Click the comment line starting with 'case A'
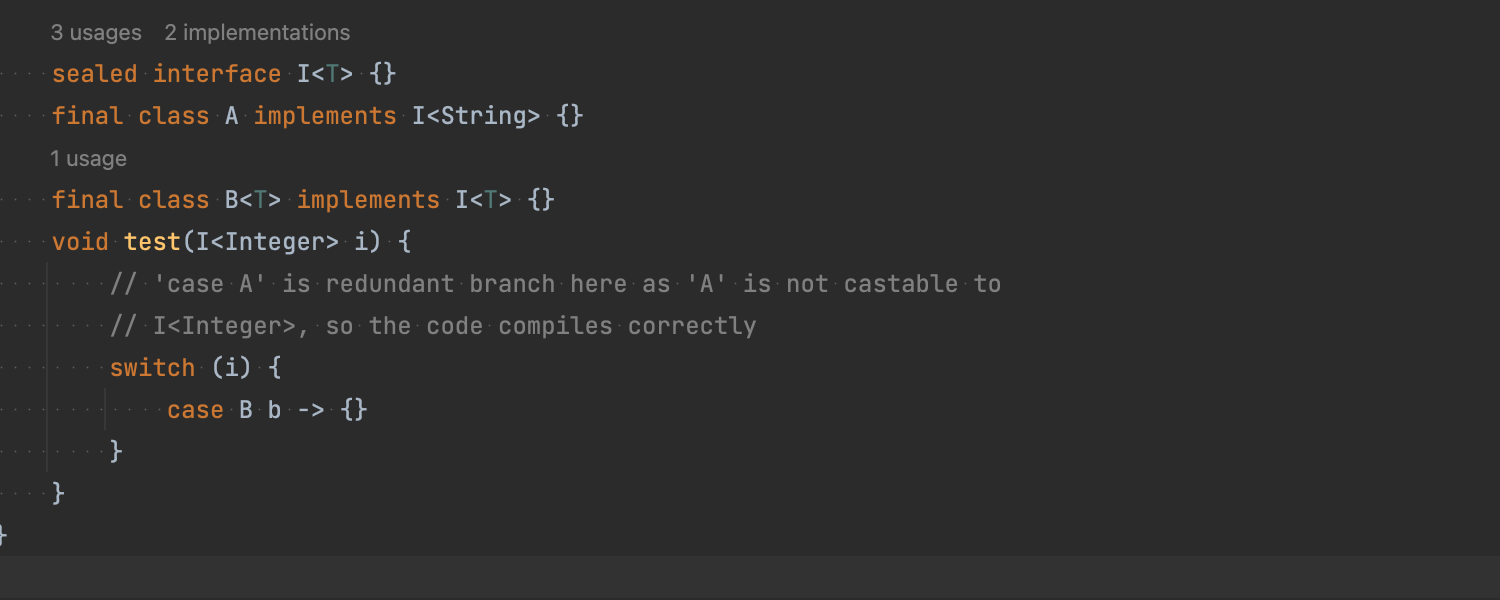This screenshot has width=1500, height=600. [x=555, y=285]
